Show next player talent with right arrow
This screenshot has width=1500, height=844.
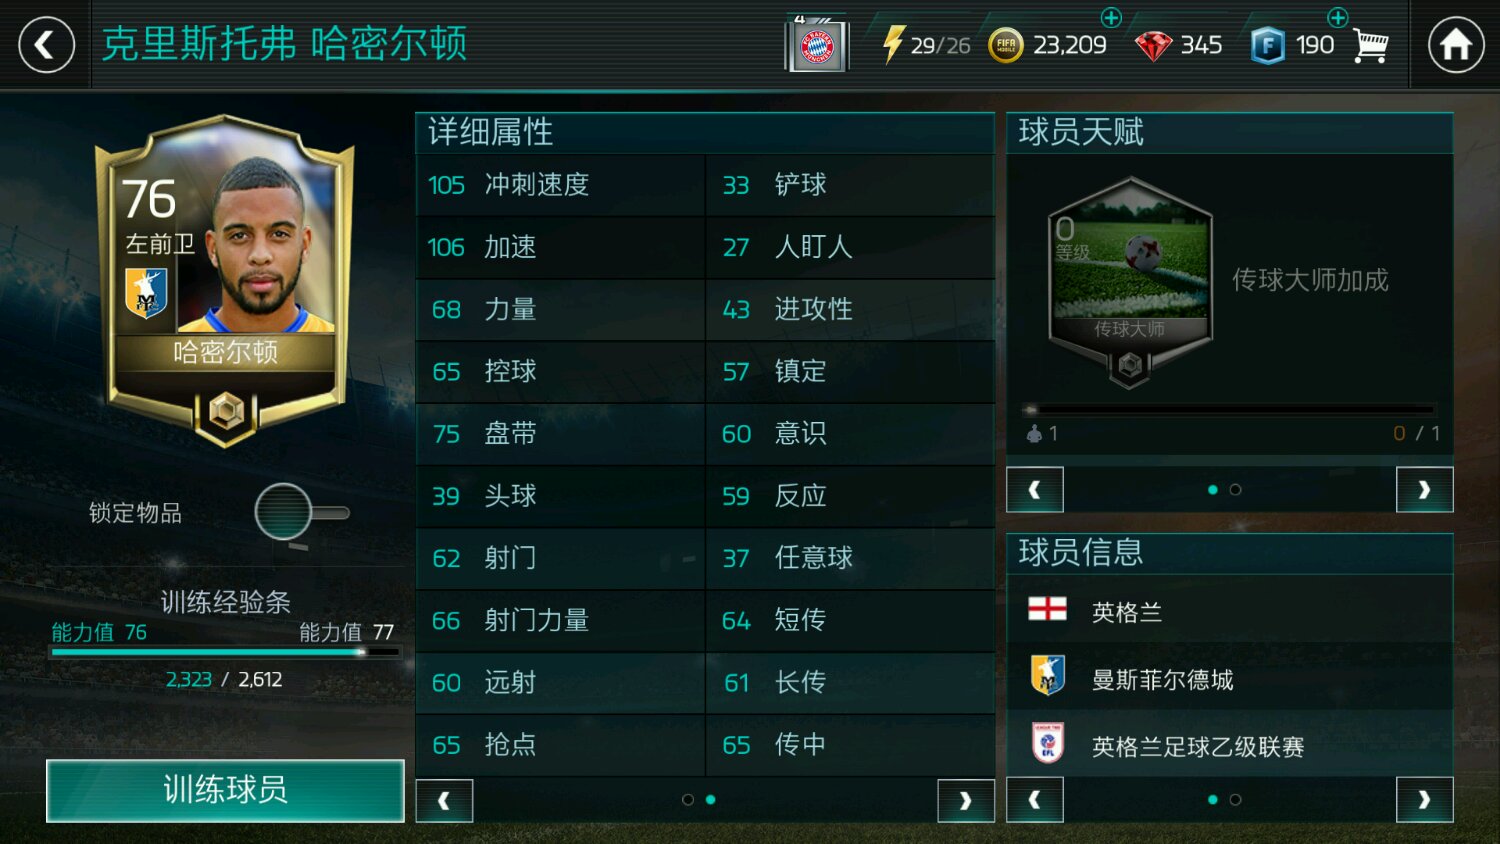point(1424,490)
